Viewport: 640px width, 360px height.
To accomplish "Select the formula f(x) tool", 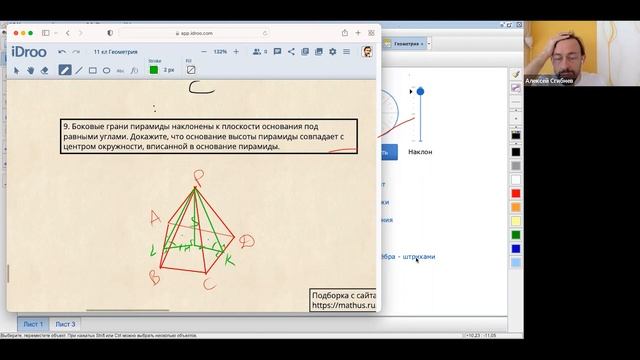I will (x=134, y=70).
